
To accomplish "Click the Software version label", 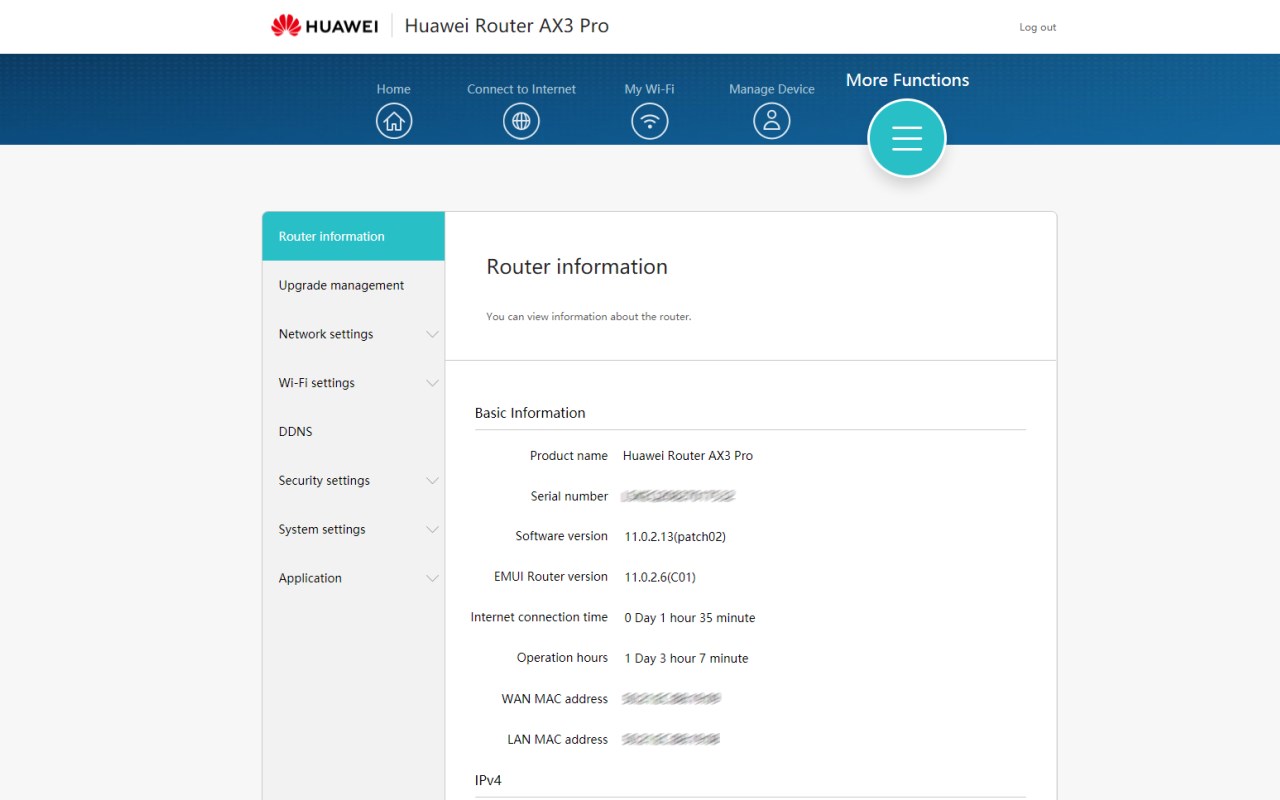I will pos(562,536).
